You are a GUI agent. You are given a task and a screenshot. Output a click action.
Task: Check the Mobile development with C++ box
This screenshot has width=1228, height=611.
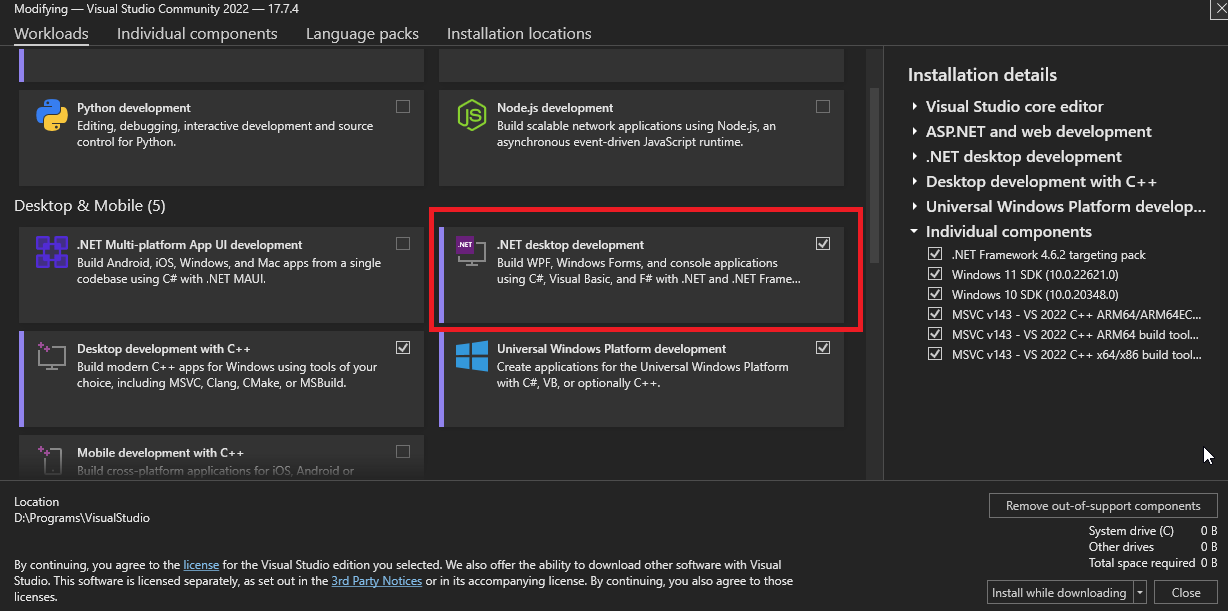(403, 451)
